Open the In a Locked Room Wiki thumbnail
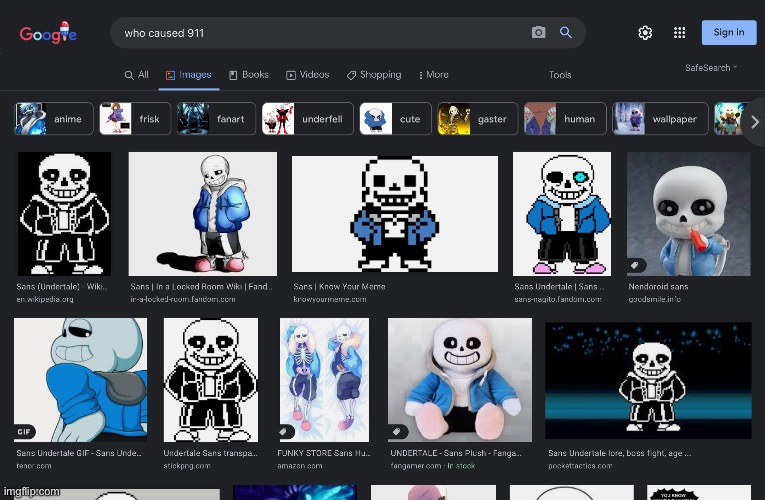The width and height of the screenshot is (765, 500). point(202,214)
